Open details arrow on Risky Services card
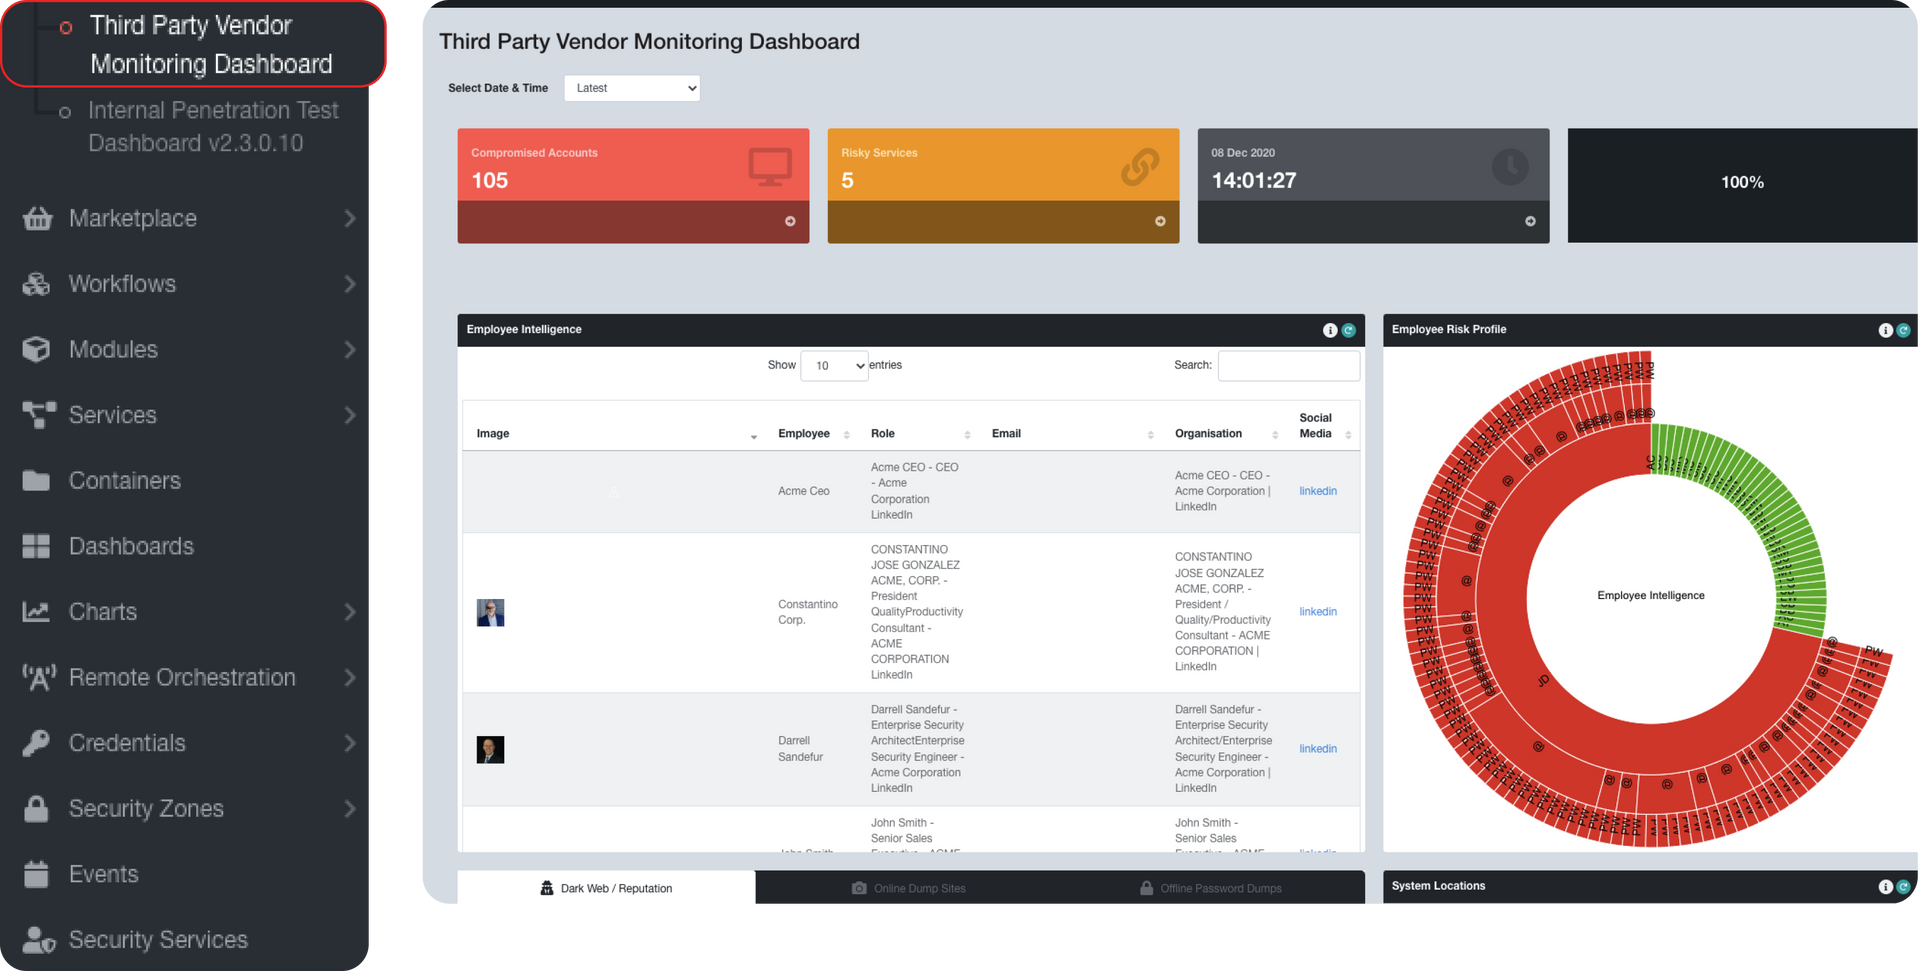 (1160, 221)
